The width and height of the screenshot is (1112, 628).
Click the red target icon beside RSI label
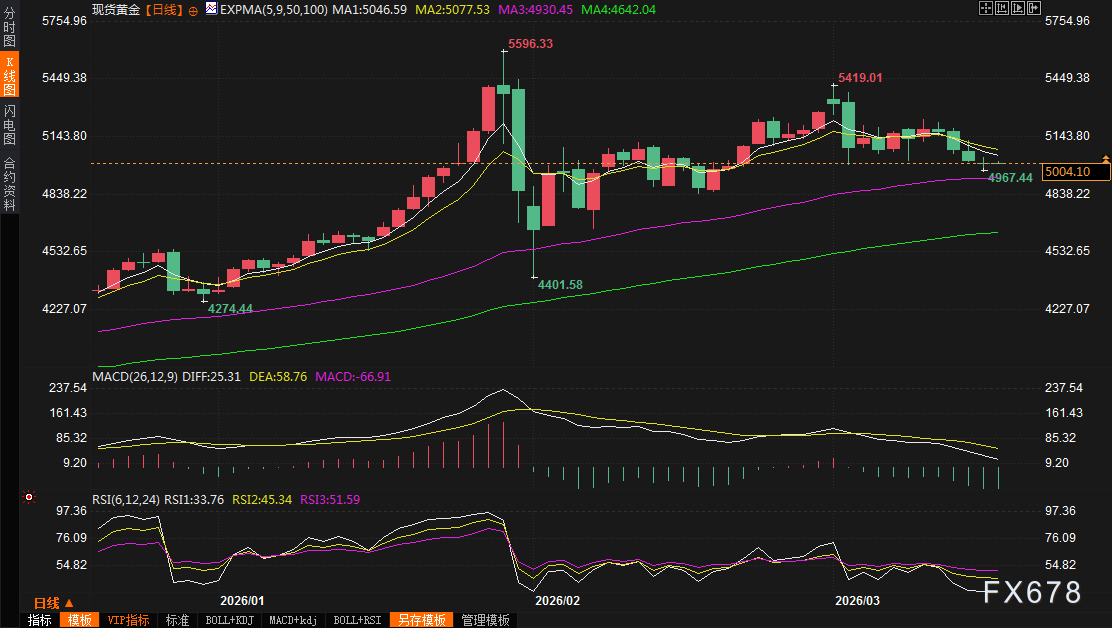[30, 497]
